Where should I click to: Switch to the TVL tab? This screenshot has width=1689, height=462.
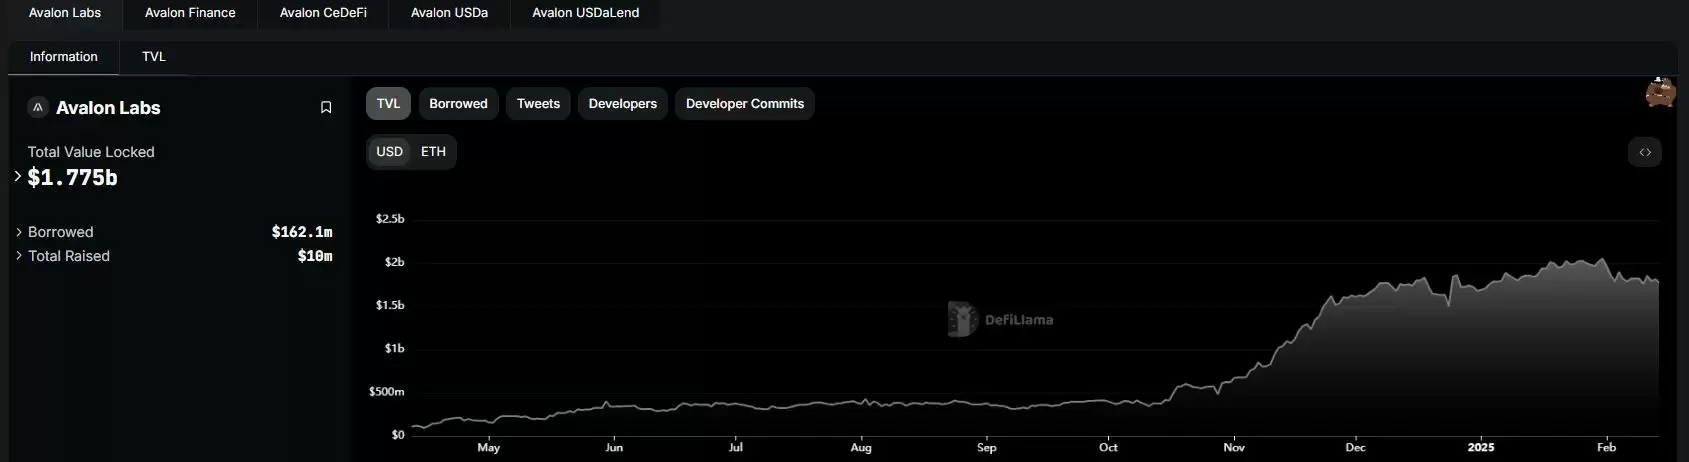tap(154, 57)
